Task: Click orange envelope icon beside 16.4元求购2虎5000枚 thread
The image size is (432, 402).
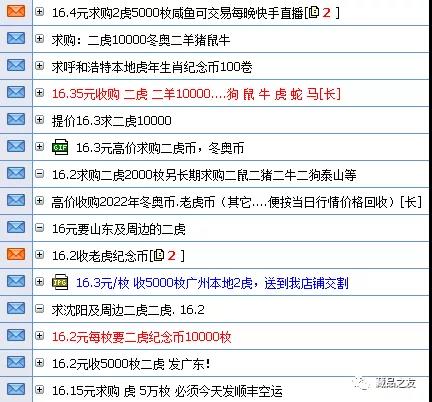Action: tap(16, 11)
